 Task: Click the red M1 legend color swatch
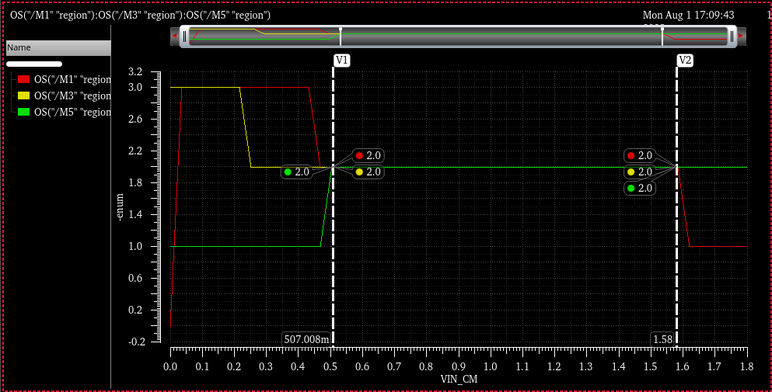pyautogui.click(x=24, y=80)
